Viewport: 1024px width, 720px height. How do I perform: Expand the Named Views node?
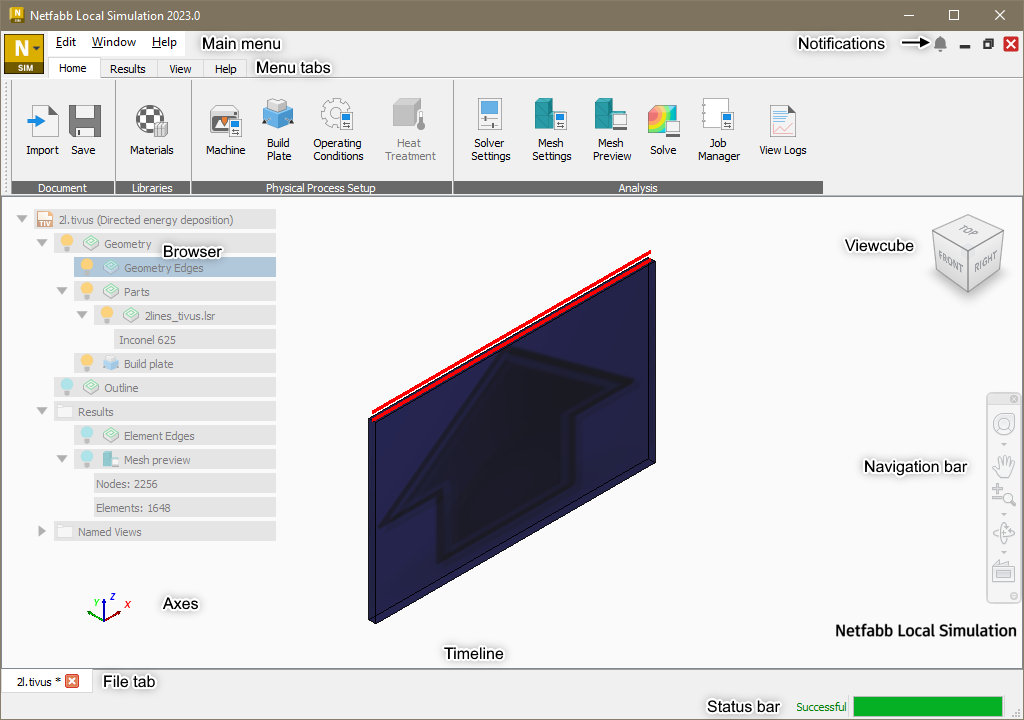coord(42,531)
